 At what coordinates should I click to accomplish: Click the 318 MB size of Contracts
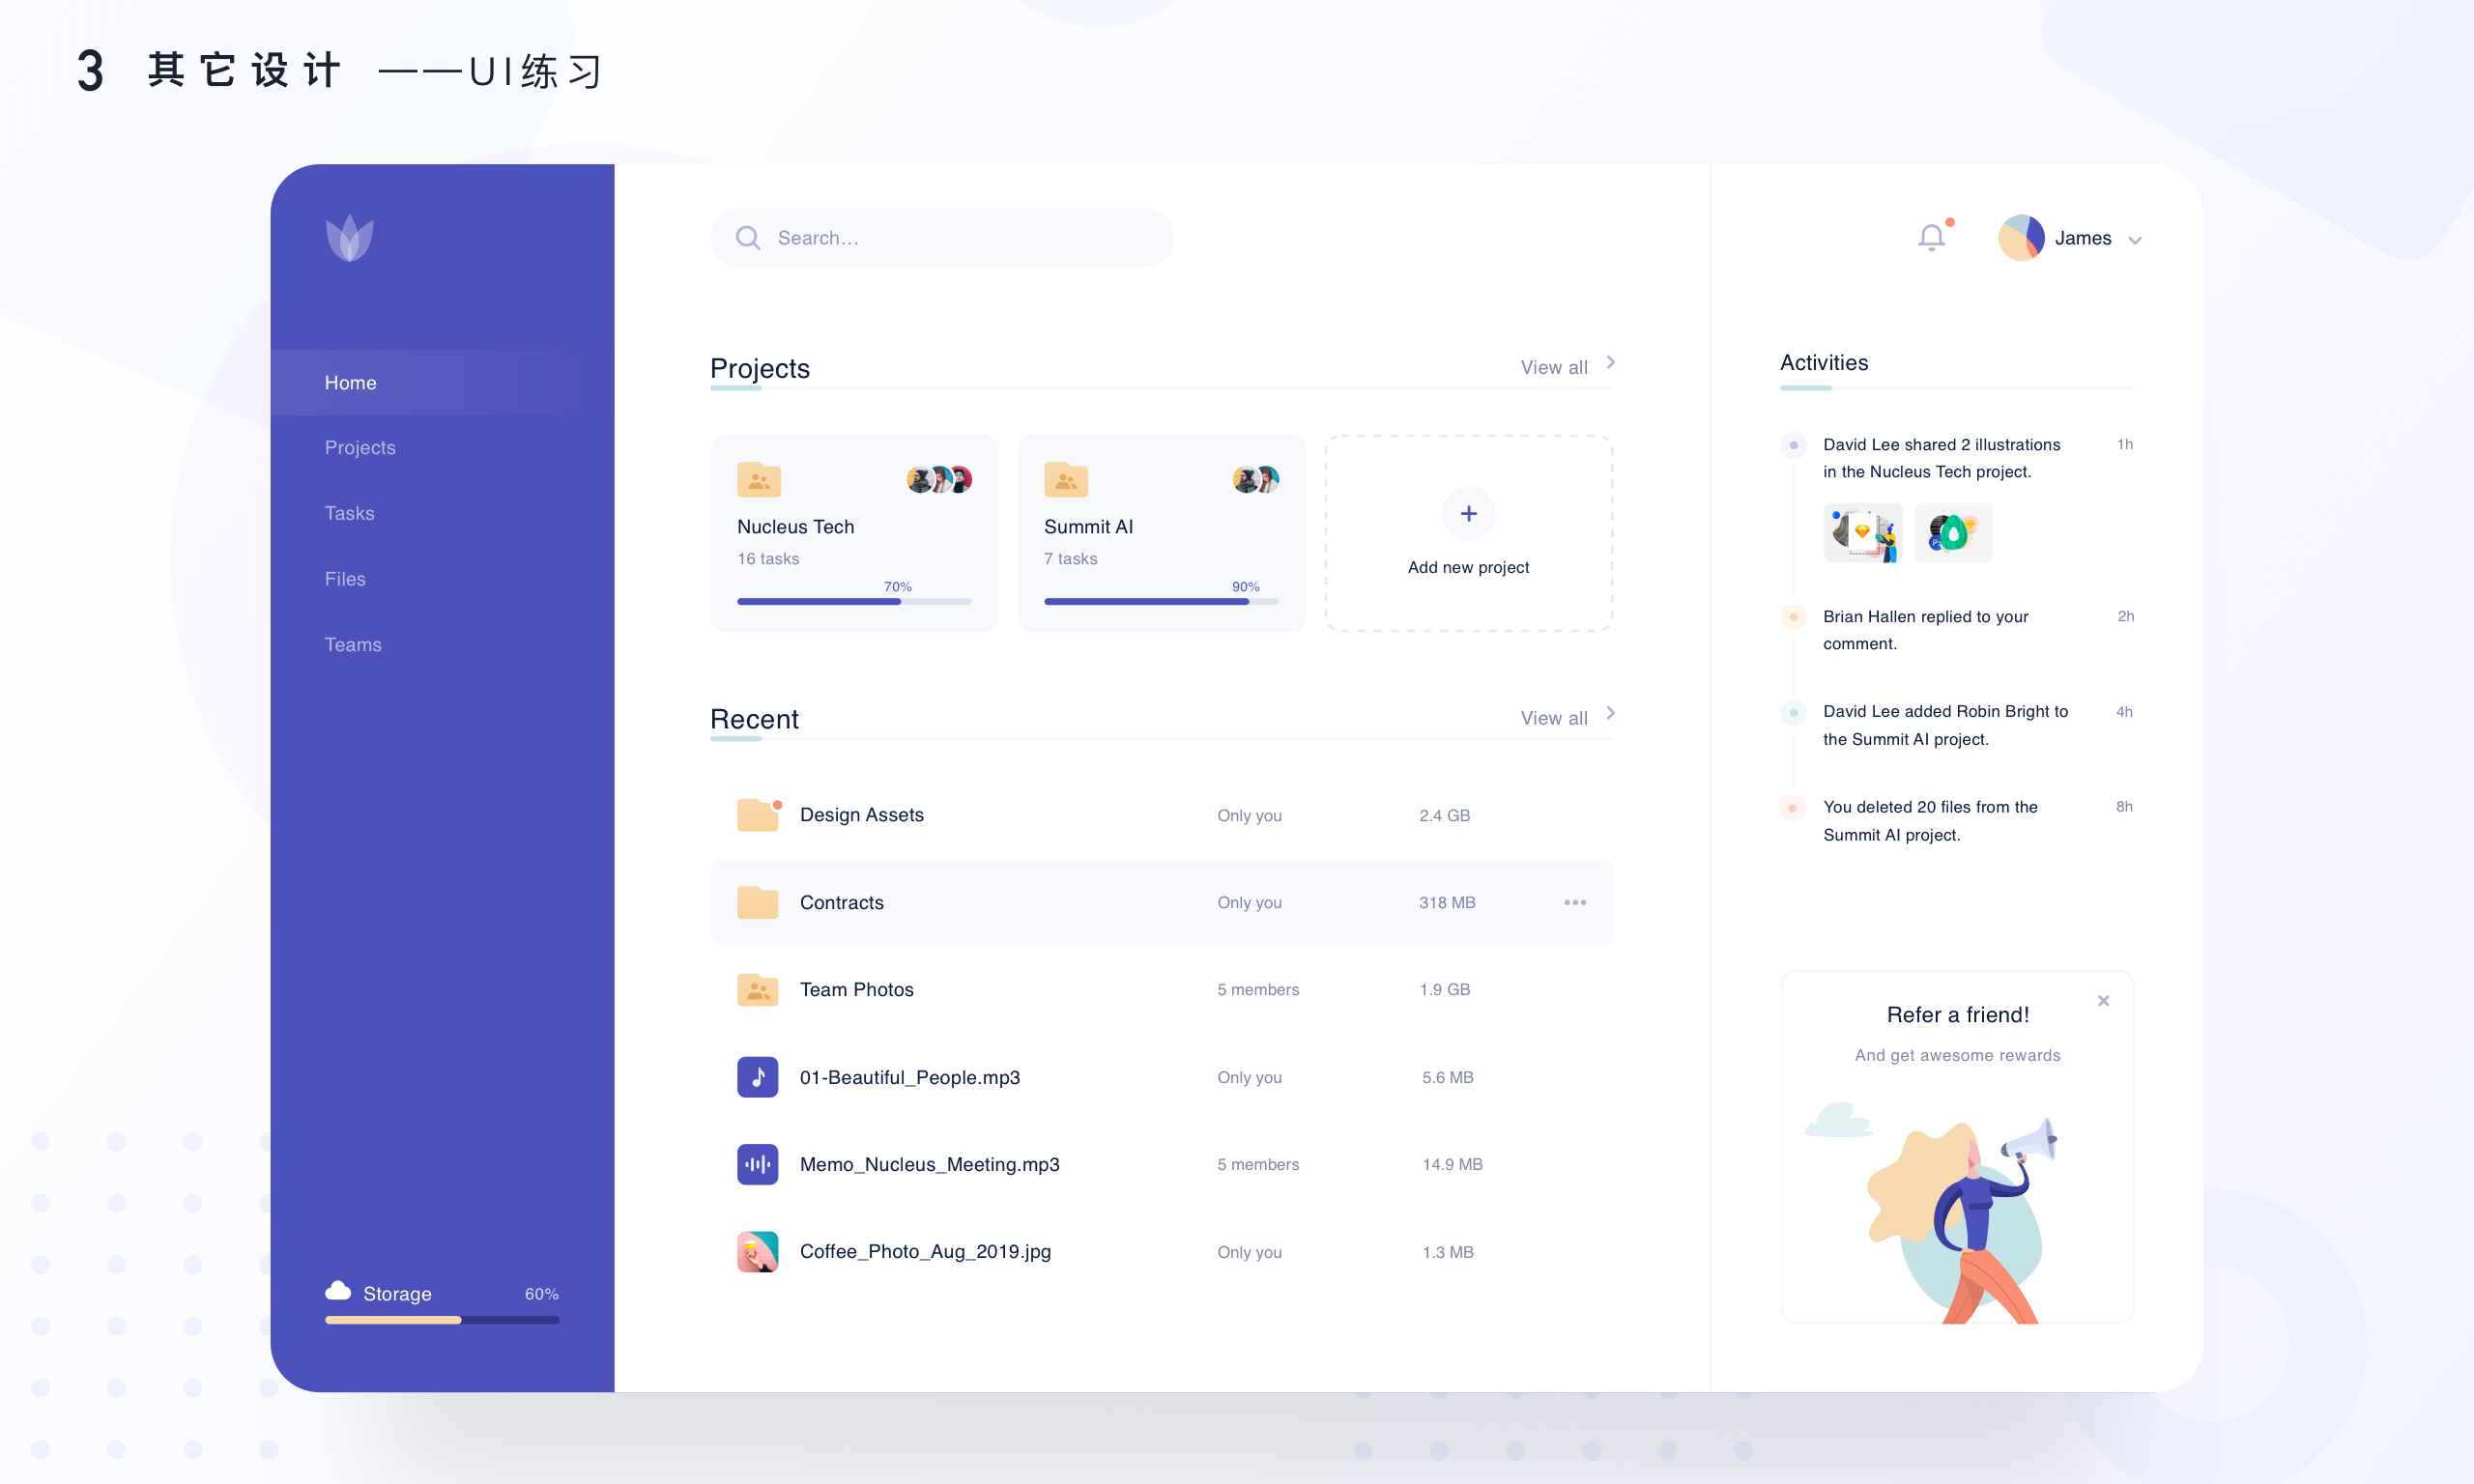[1447, 903]
